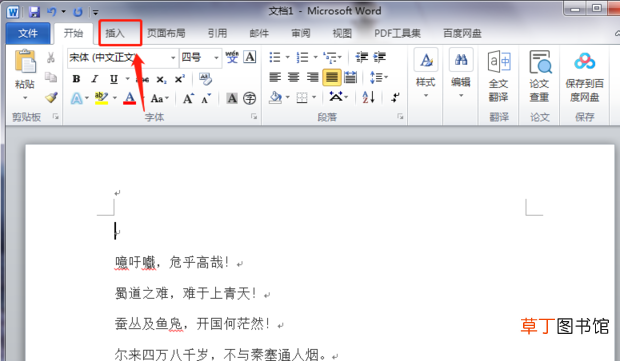Image resolution: width=620 pixels, height=361 pixels.
Task: Clear formatting with the eraser icon
Action: pyautogui.click(x=205, y=78)
